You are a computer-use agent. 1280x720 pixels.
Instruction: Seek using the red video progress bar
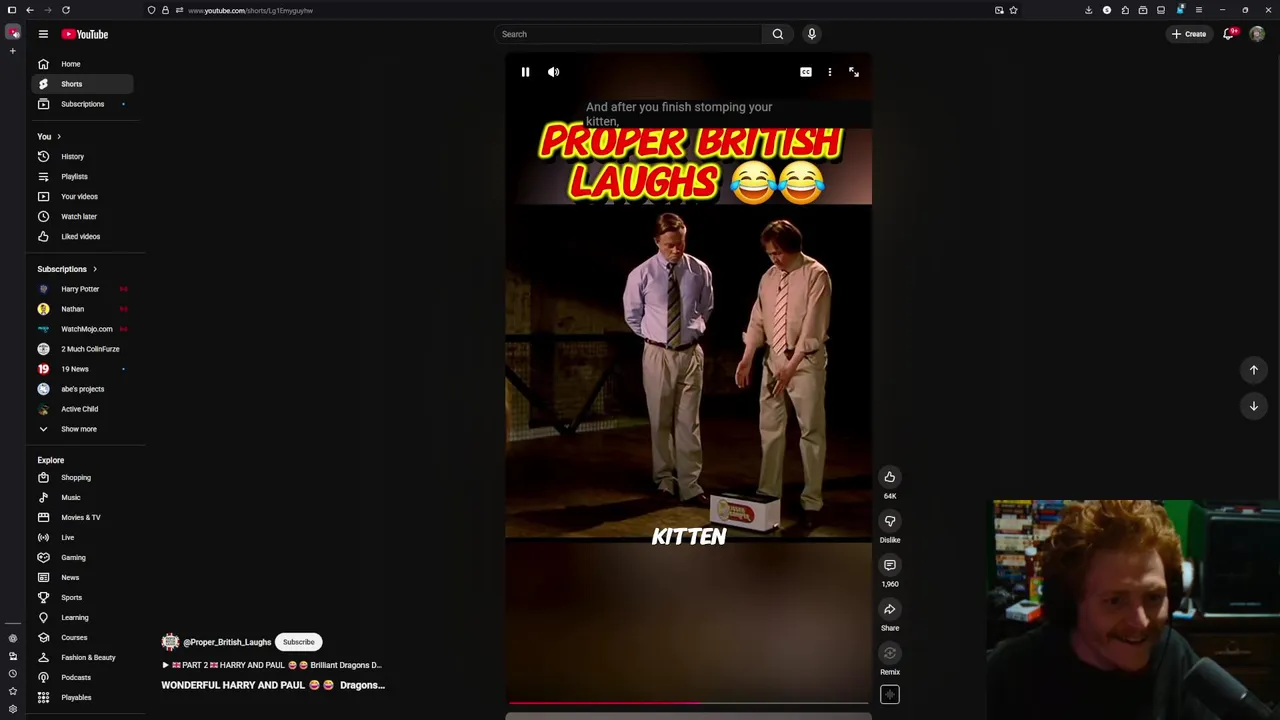point(688,703)
